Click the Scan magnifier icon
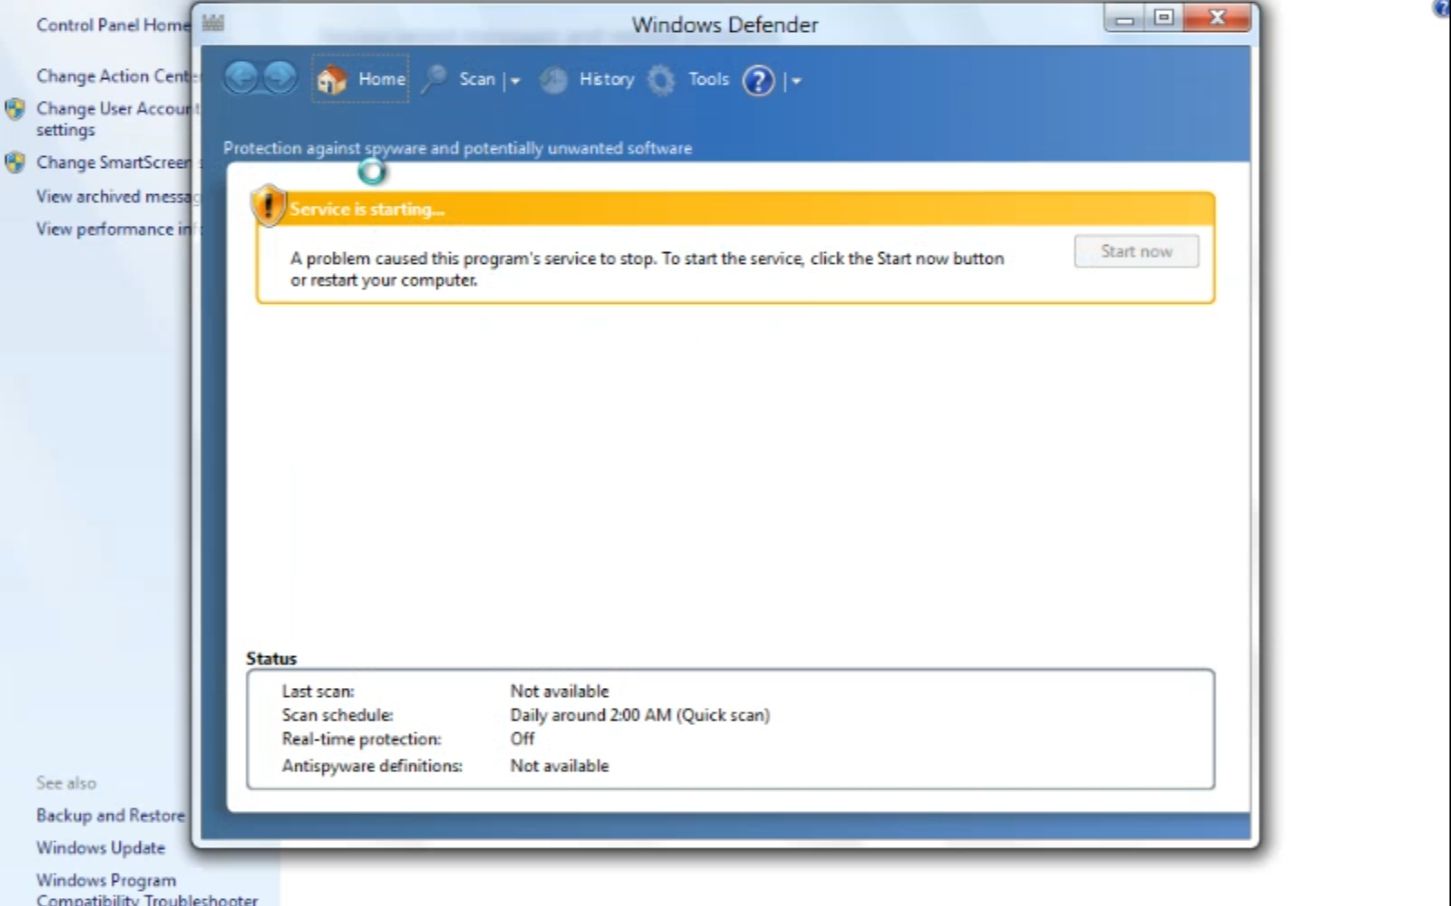 [x=434, y=79]
